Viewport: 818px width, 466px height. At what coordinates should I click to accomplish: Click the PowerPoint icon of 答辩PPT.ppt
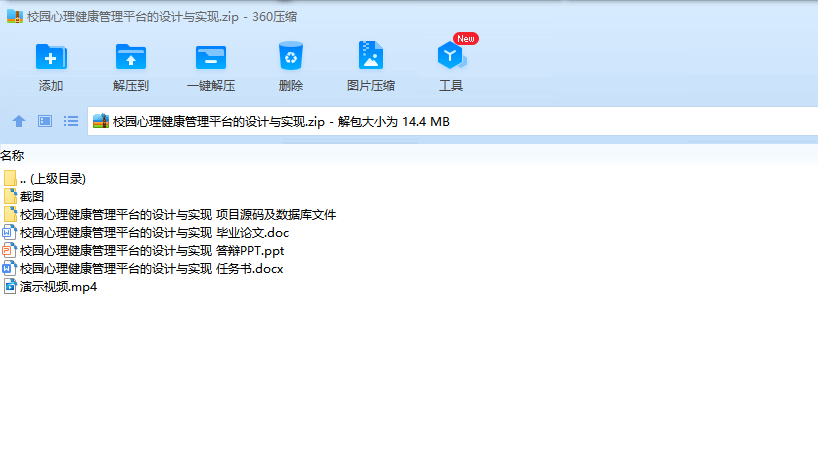pyautogui.click(x=9, y=251)
